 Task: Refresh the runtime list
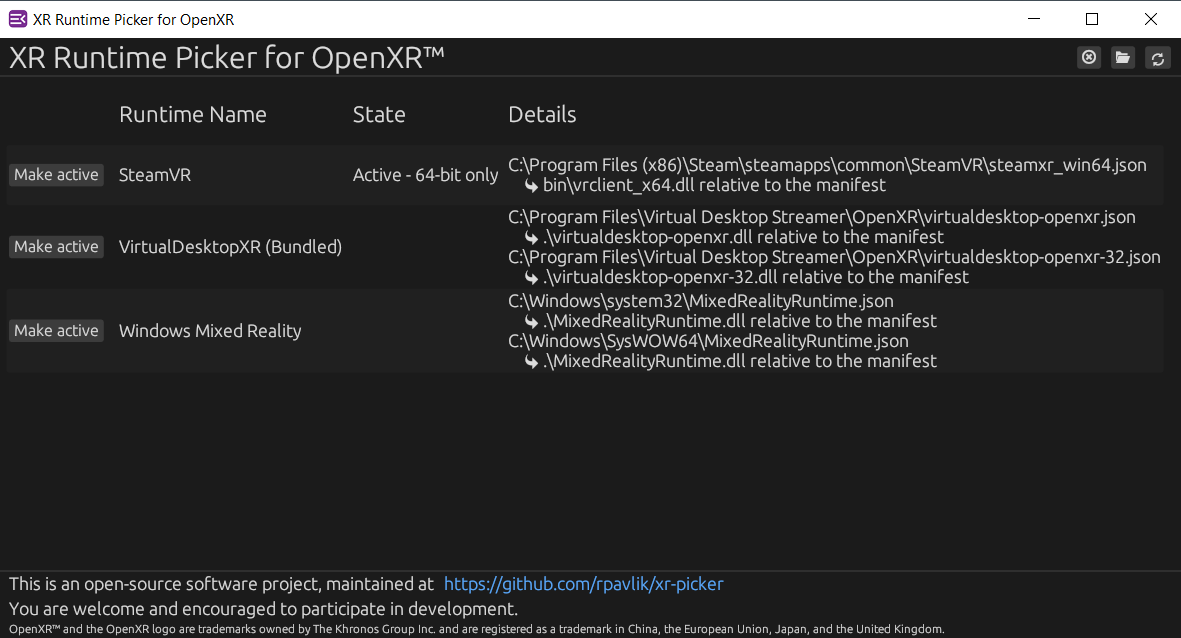pos(1157,58)
